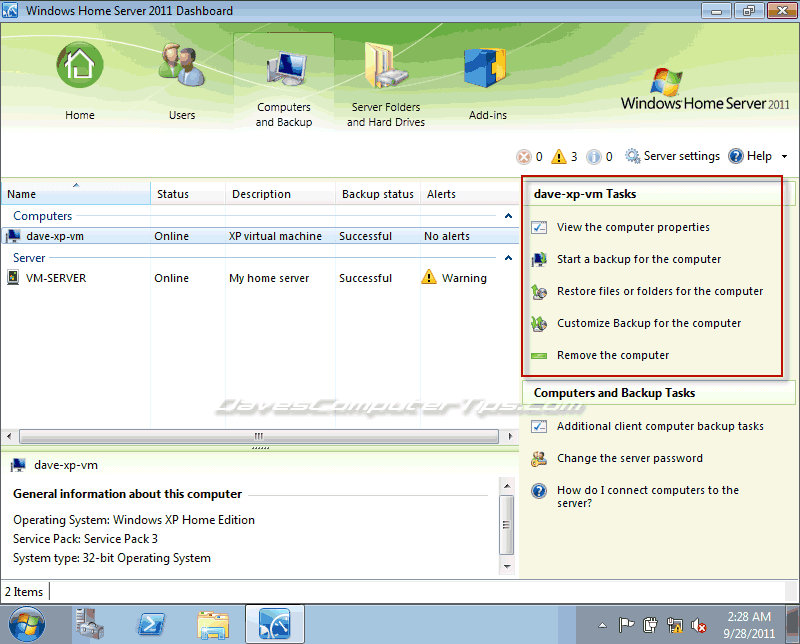The width and height of the screenshot is (800, 644).
Task: Open Help
Action: tap(749, 156)
